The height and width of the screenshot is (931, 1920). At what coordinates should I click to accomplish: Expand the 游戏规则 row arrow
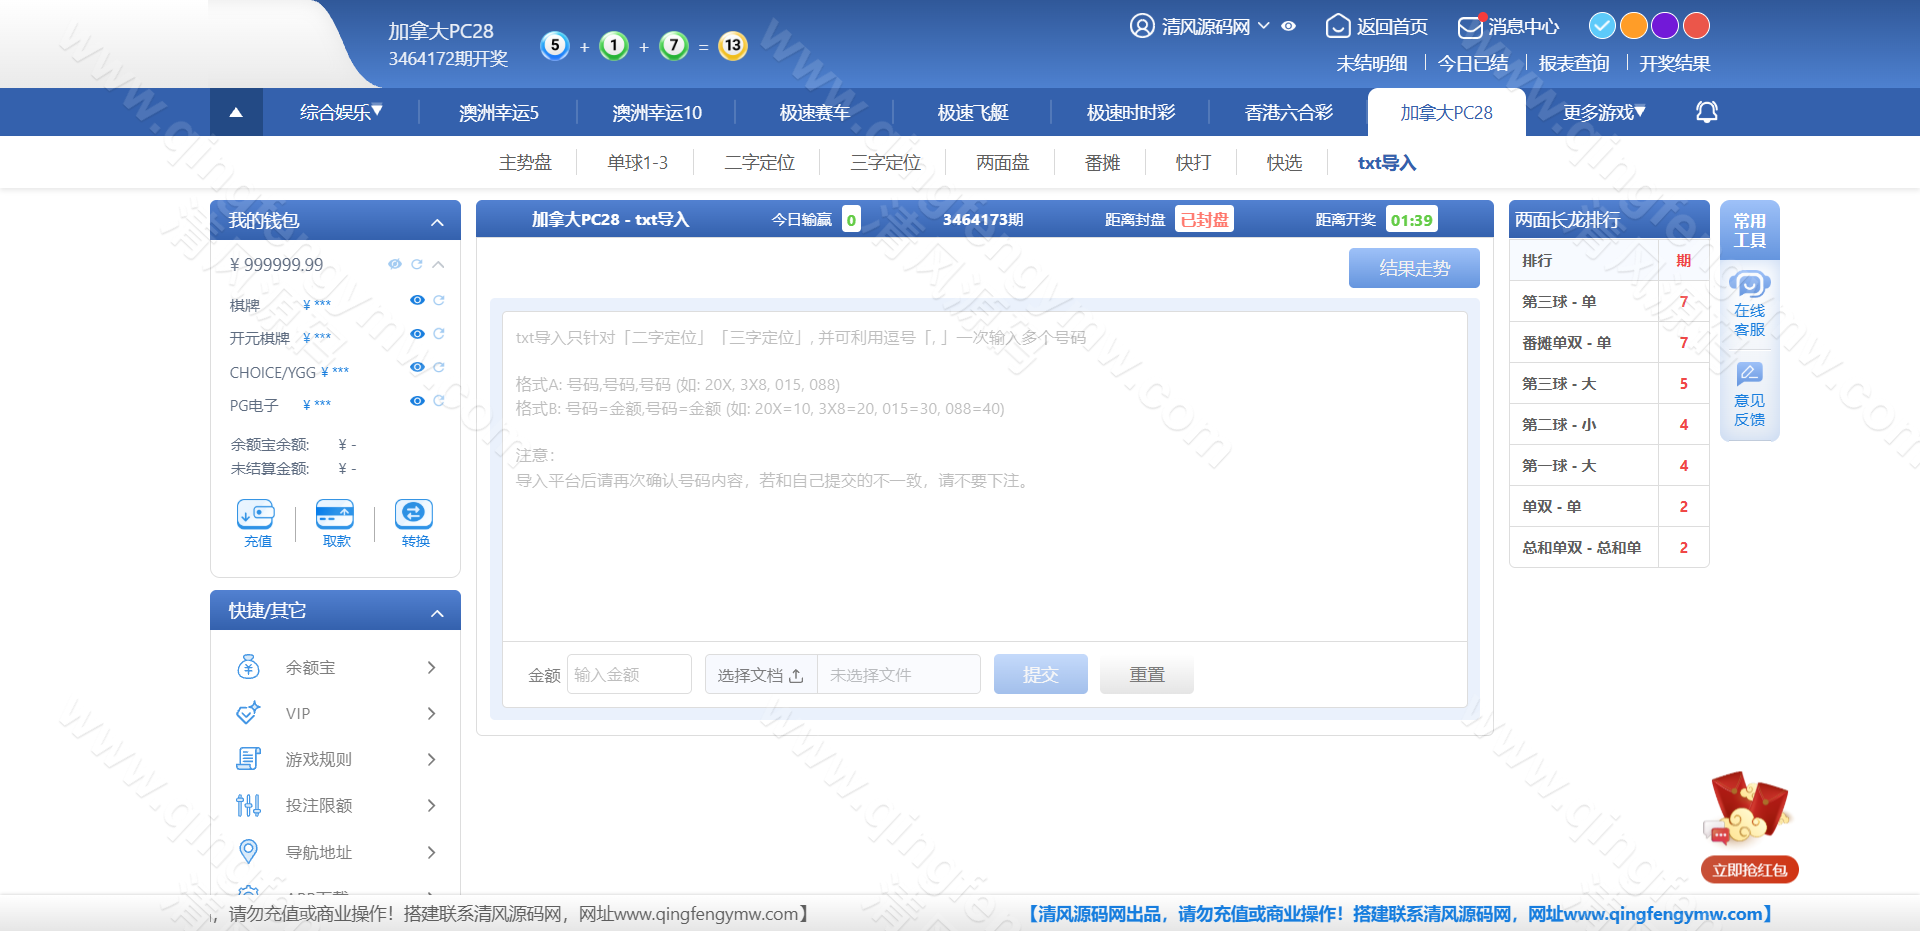tap(431, 759)
